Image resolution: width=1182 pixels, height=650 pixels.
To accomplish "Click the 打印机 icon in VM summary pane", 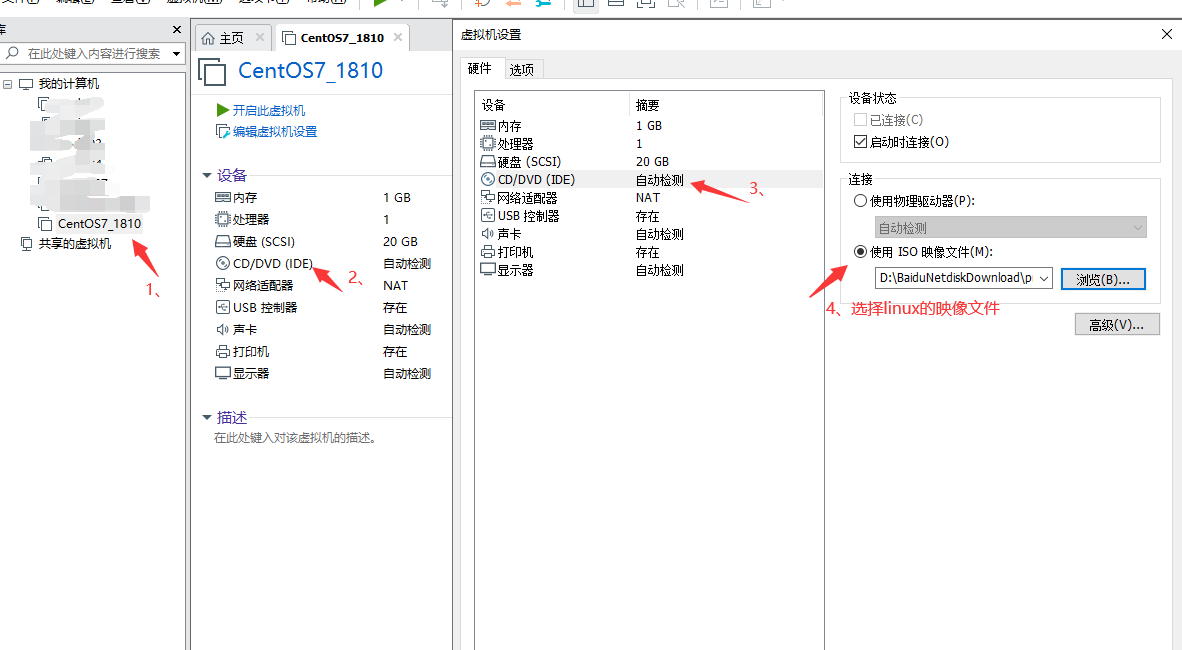I will 222,351.
